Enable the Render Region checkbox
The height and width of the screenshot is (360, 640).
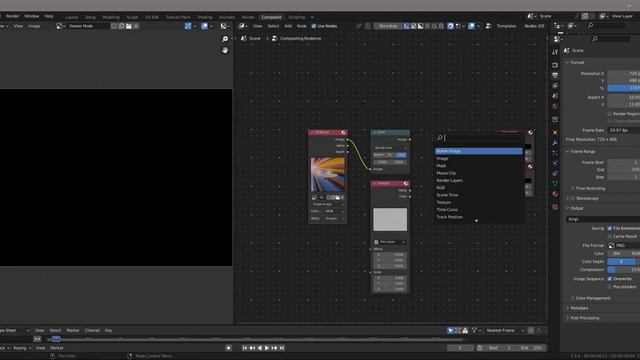[x=610, y=114]
